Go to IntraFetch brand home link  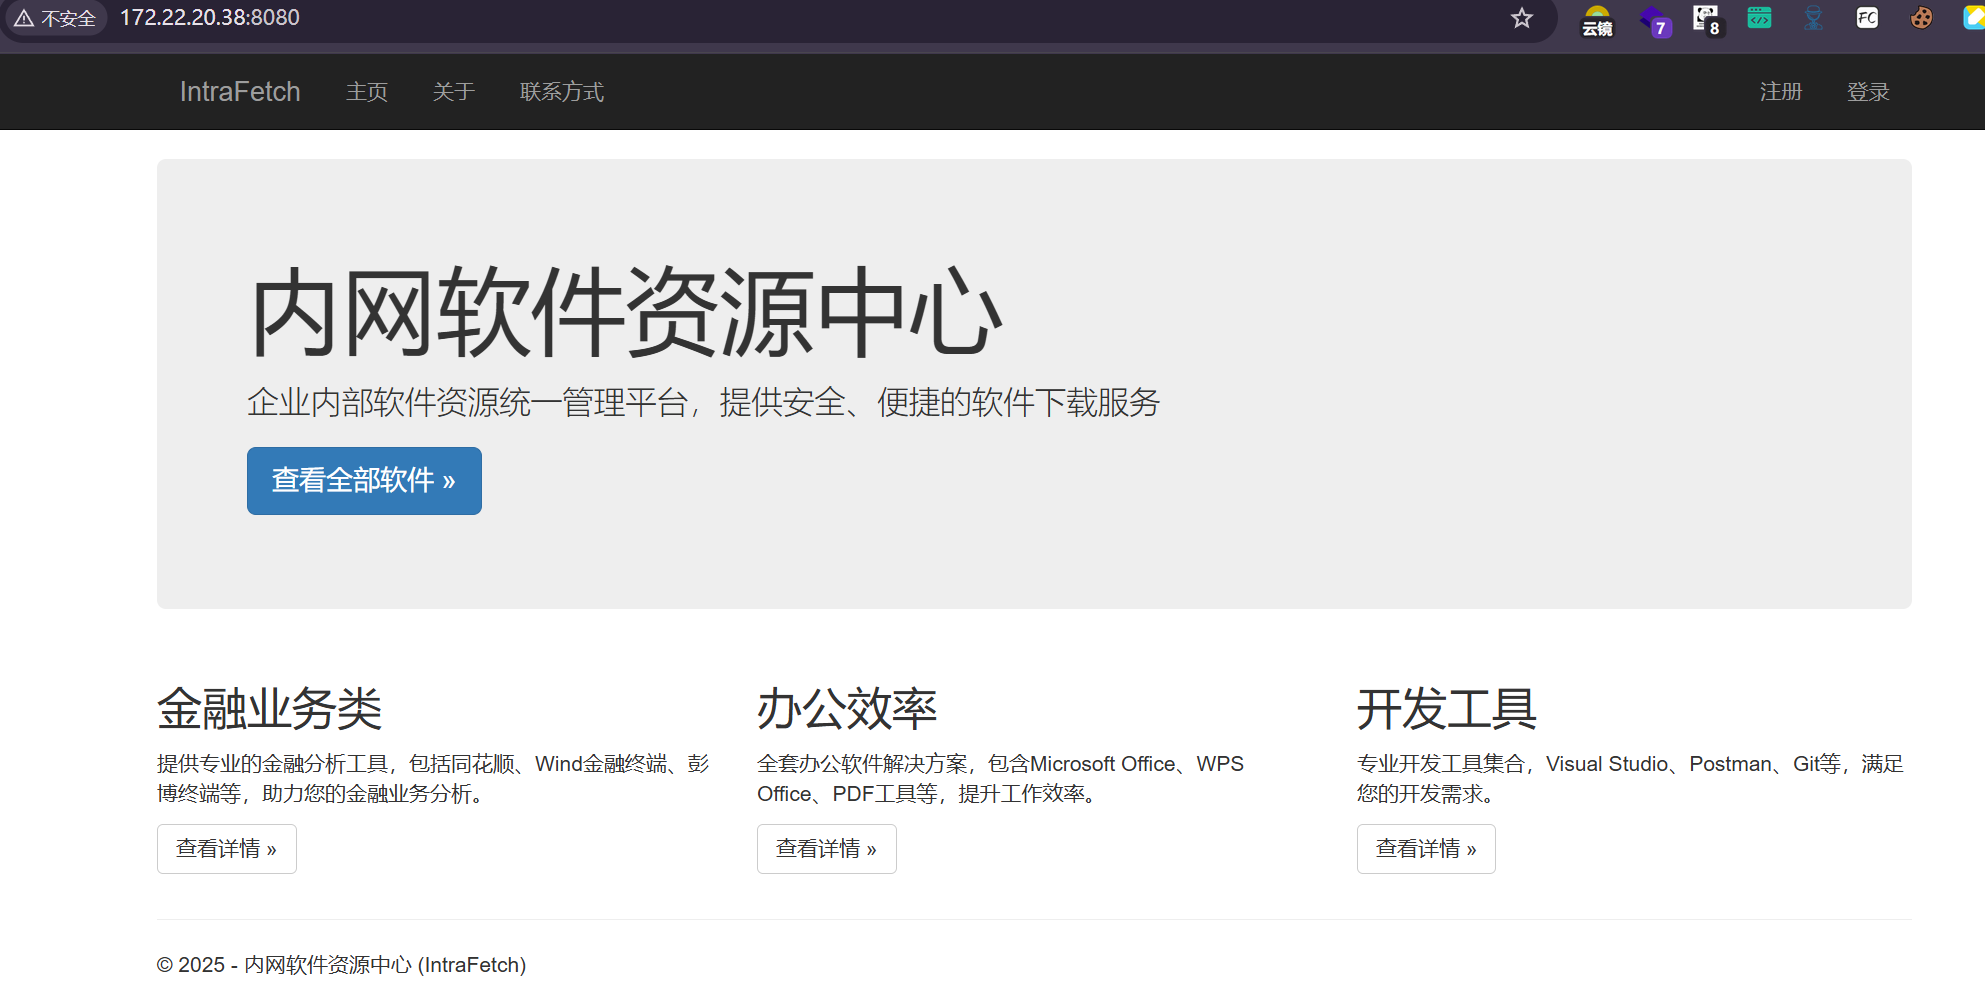click(240, 92)
